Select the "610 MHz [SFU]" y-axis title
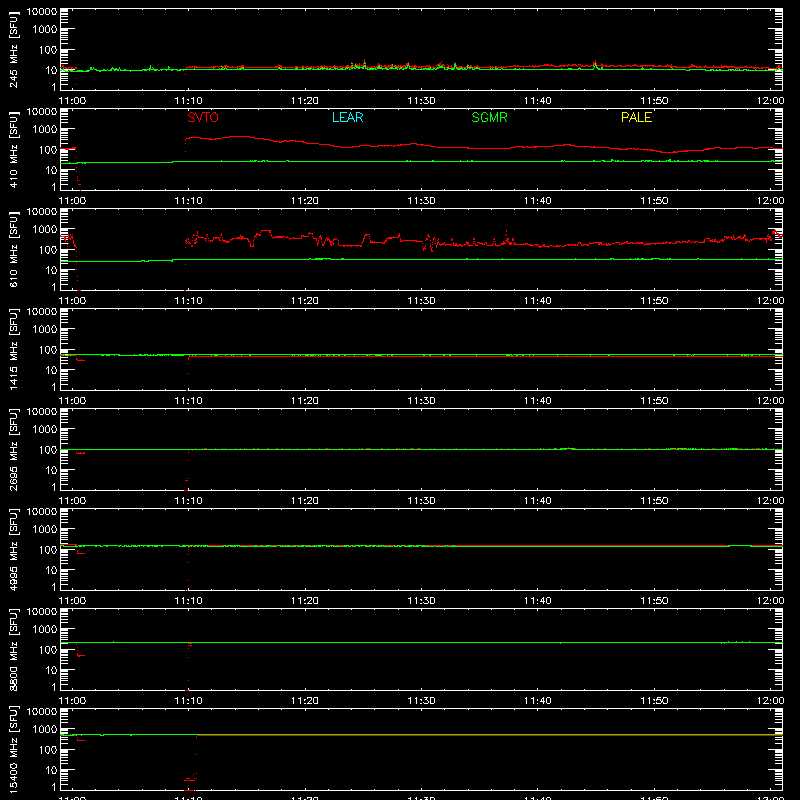The height and width of the screenshot is (800, 800). pos(13,249)
